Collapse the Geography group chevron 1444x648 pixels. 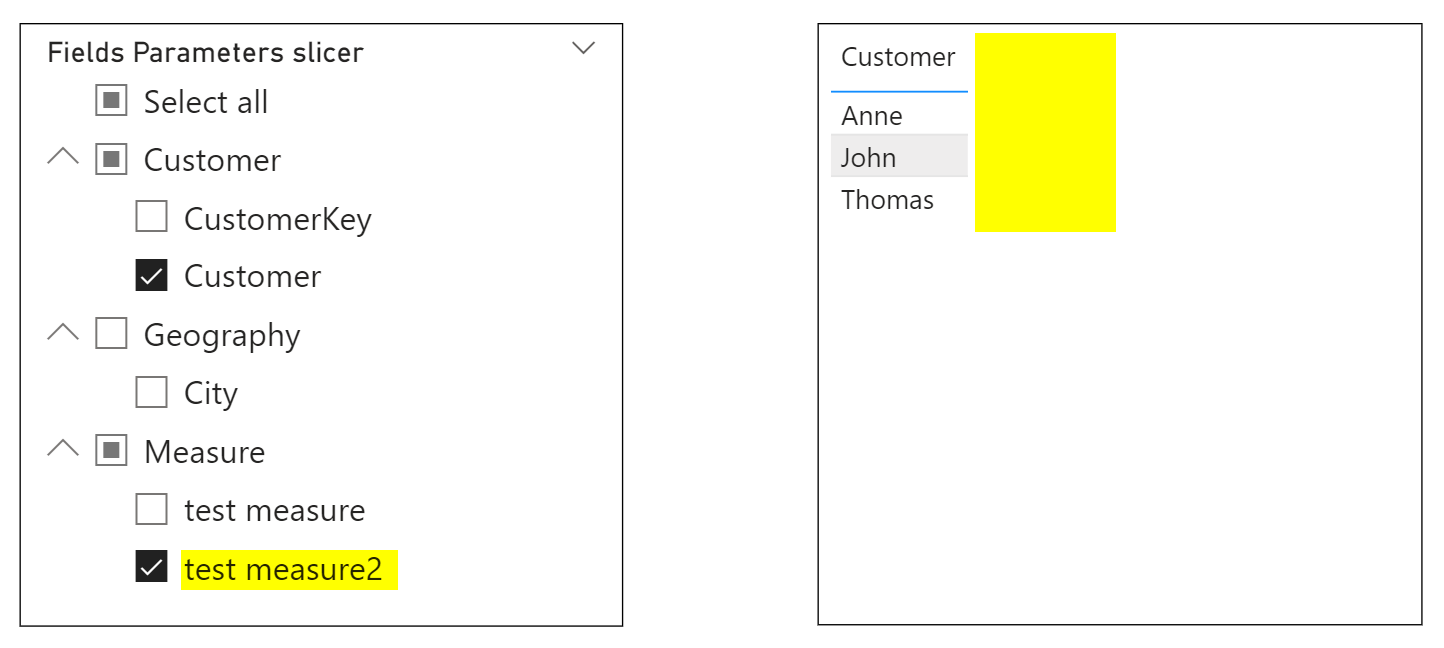tap(62, 332)
